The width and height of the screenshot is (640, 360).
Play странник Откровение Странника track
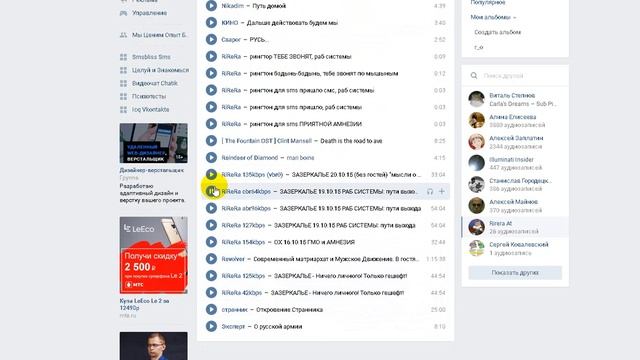211,309
